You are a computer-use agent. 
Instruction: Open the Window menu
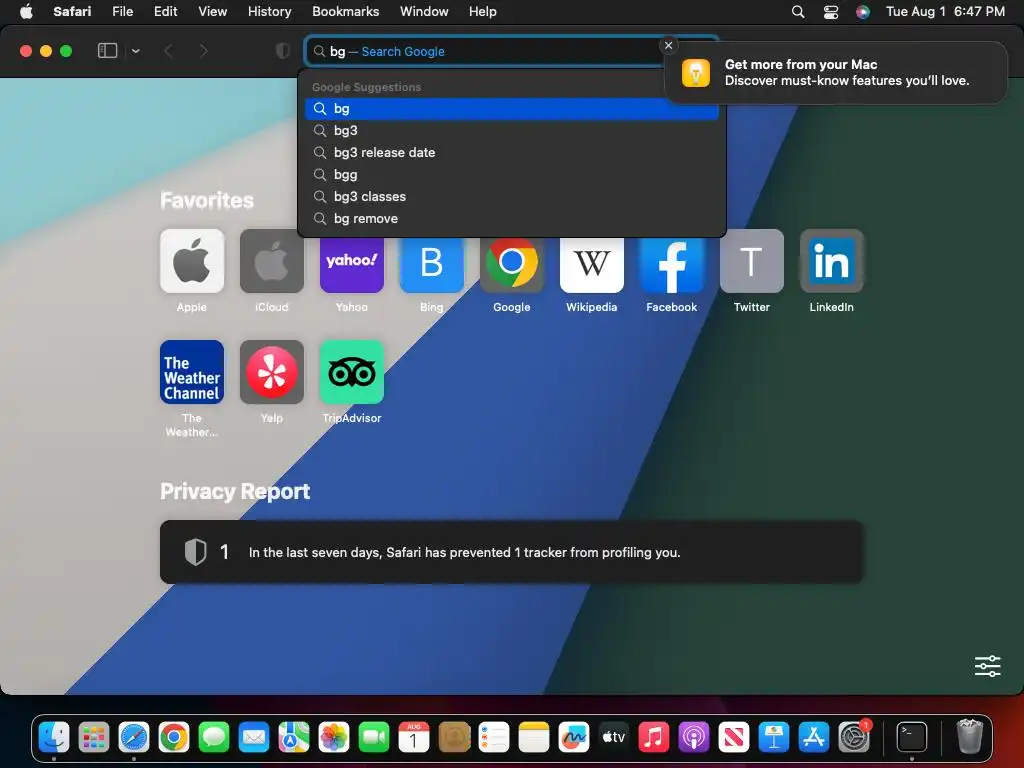tap(424, 12)
